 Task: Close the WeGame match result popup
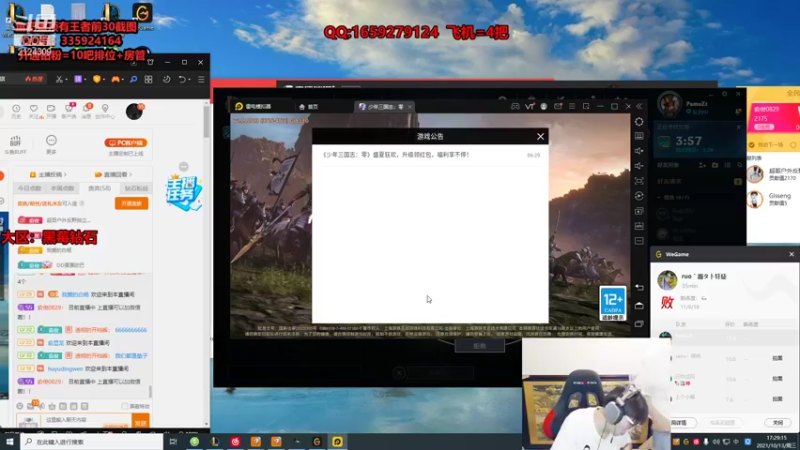pos(791,254)
